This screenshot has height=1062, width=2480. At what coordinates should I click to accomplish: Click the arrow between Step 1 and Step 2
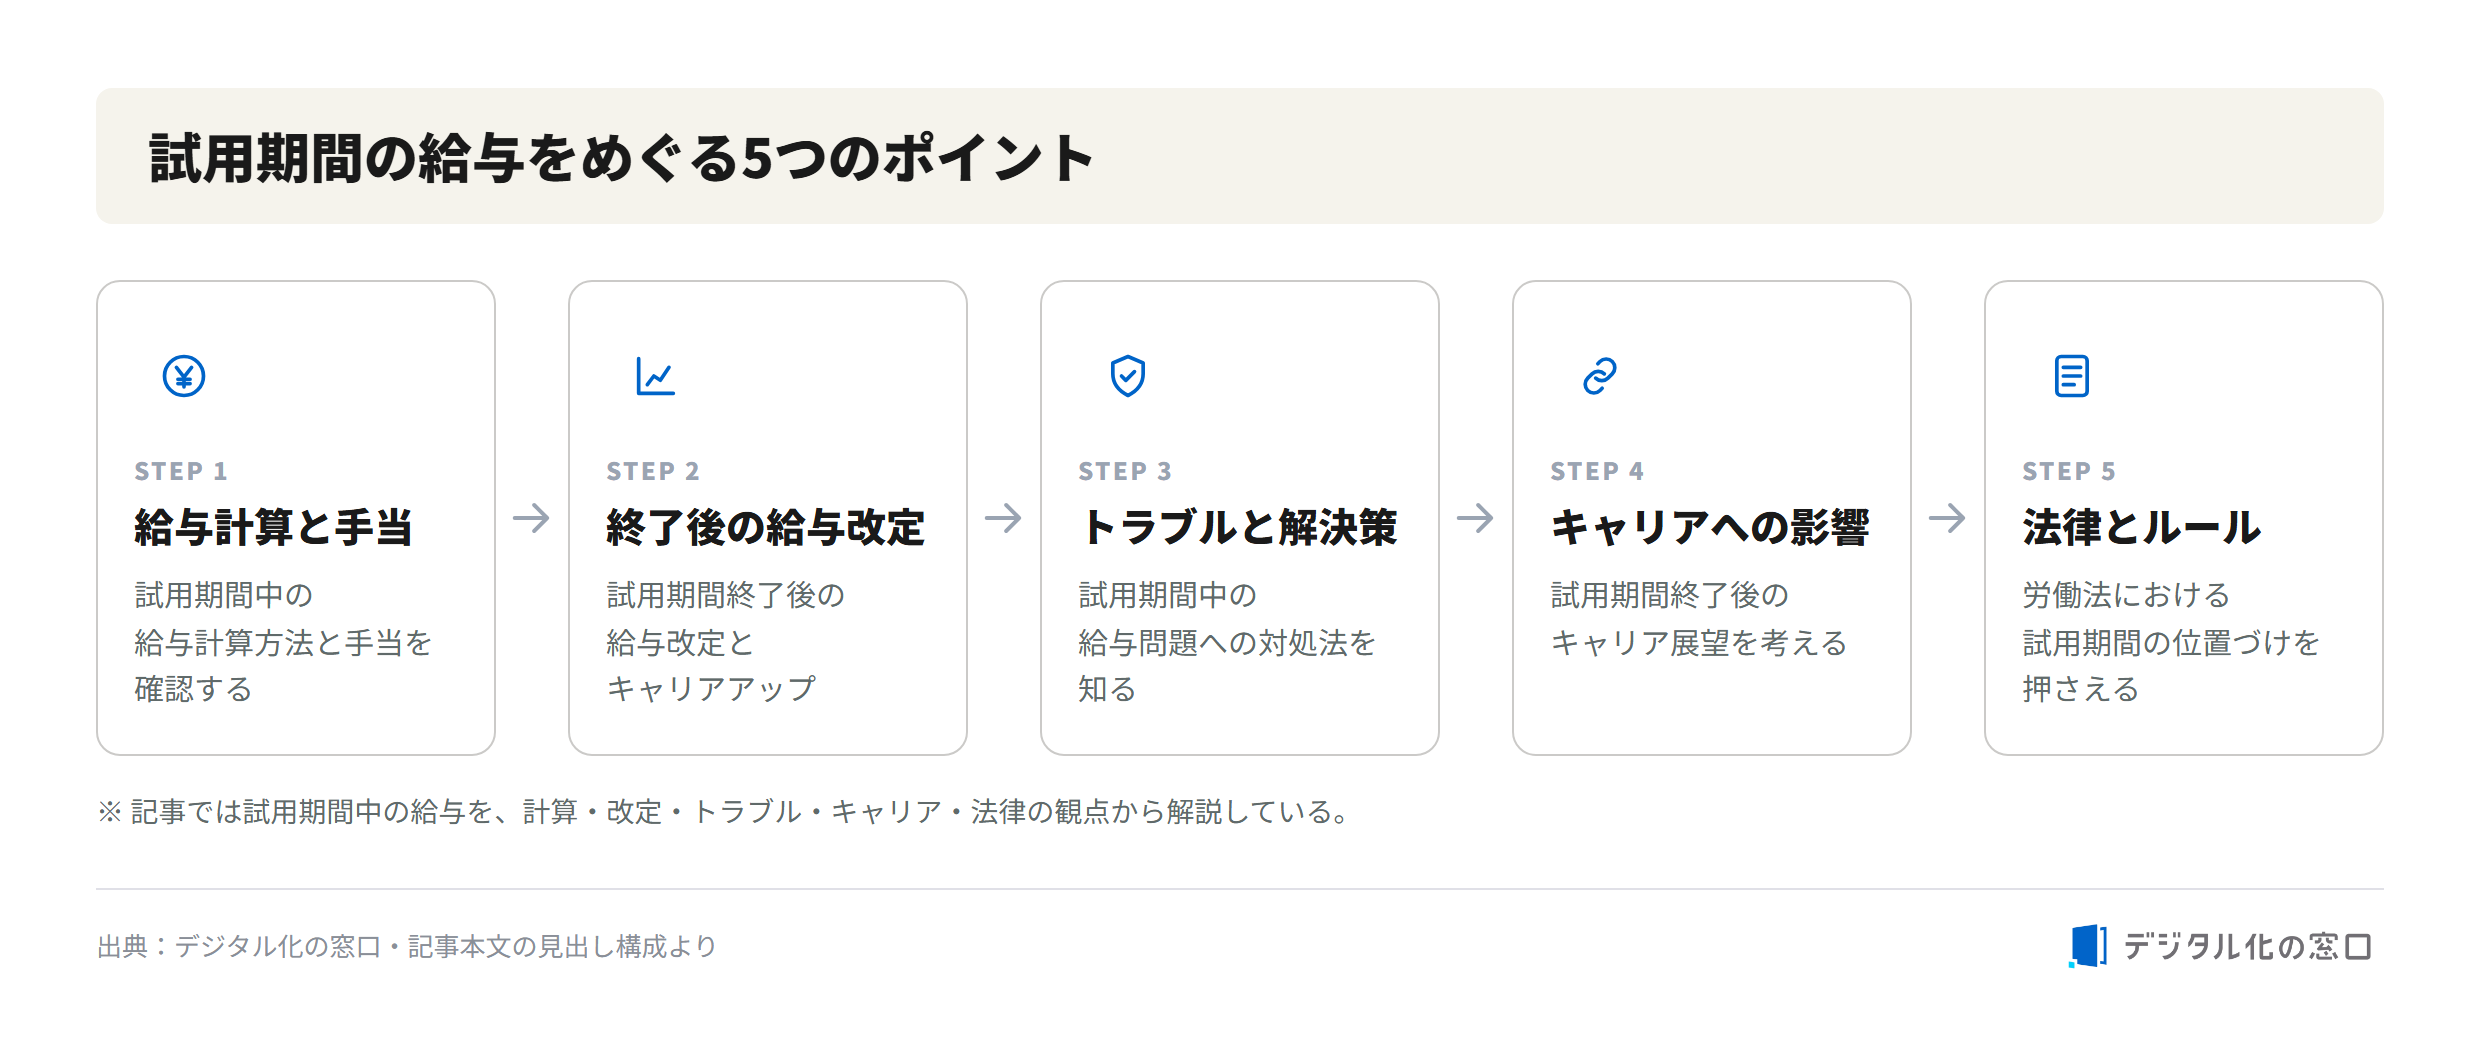[531, 518]
